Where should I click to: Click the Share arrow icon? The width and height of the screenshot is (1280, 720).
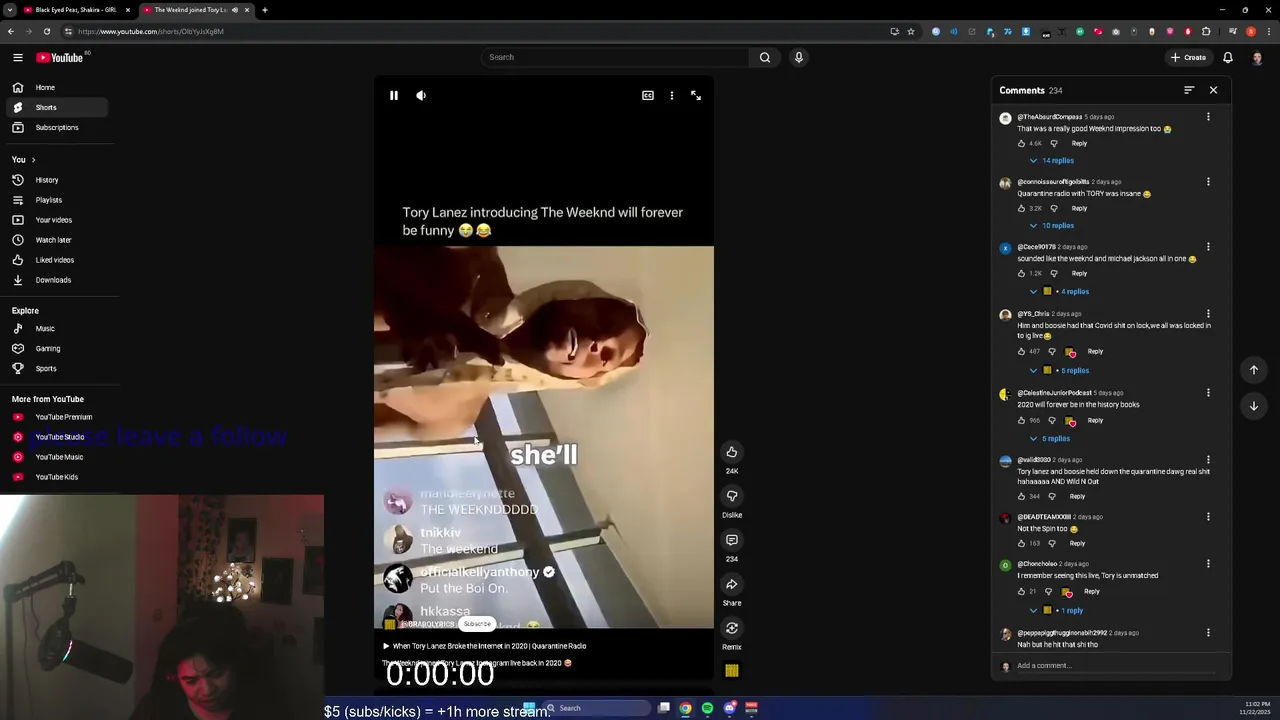pos(732,584)
